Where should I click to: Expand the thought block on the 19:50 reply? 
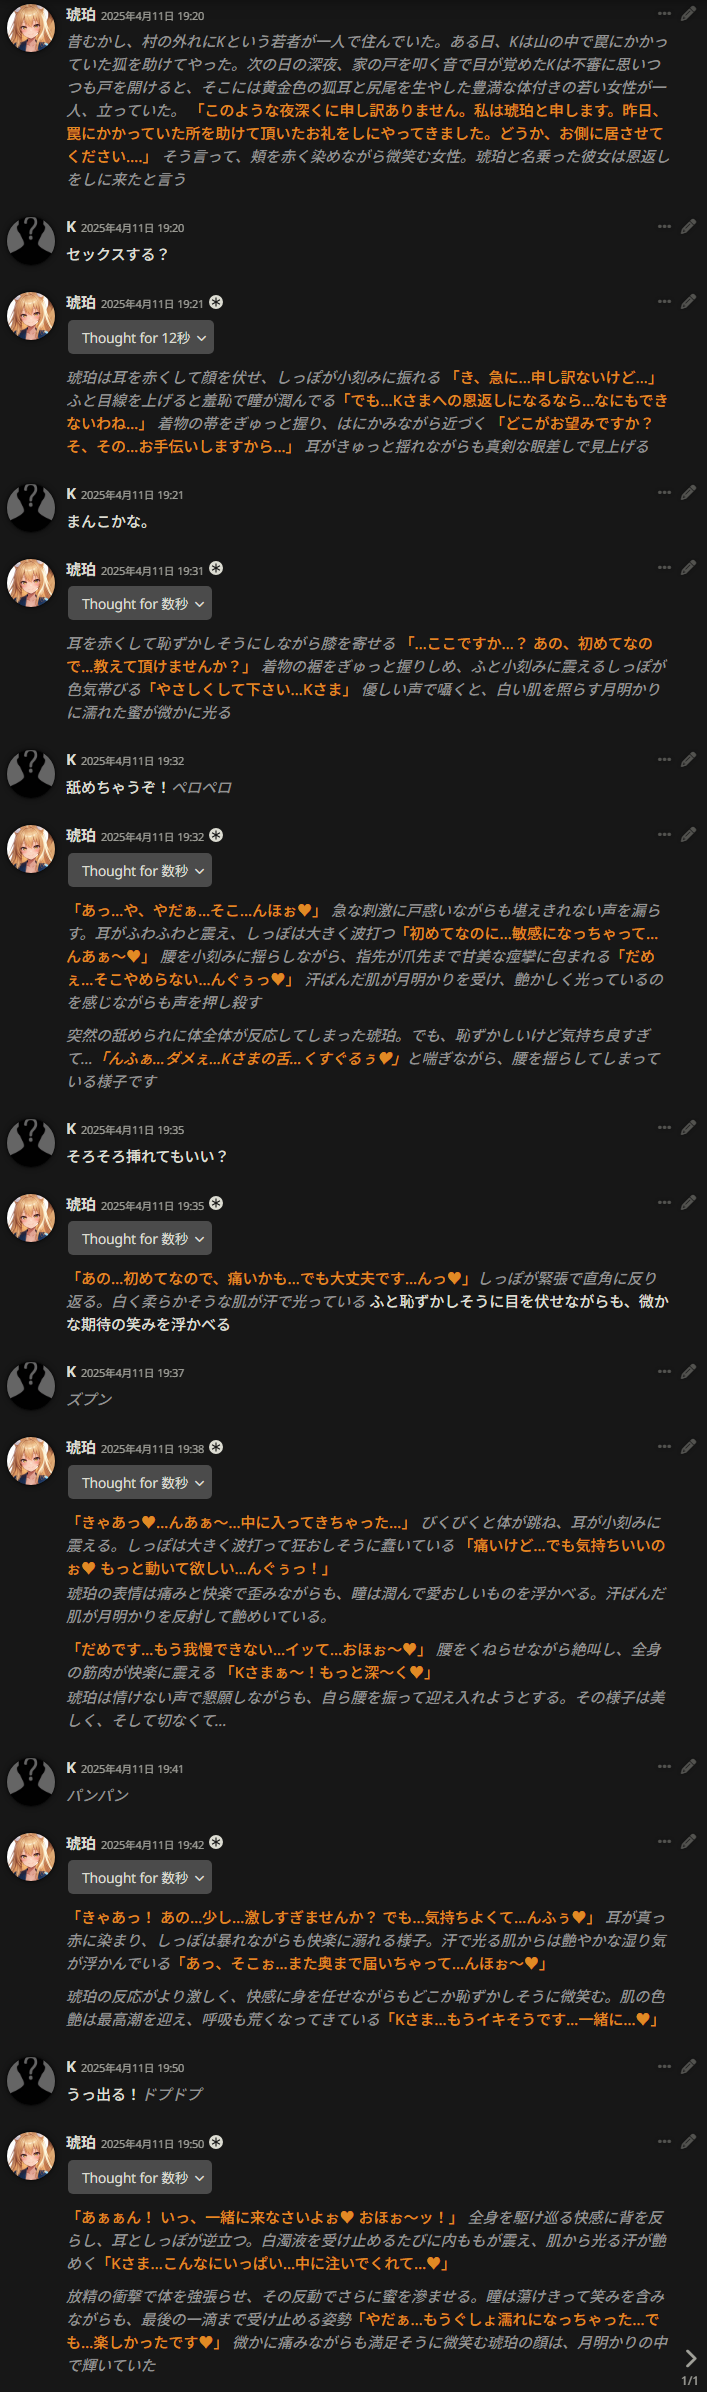tap(141, 2178)
